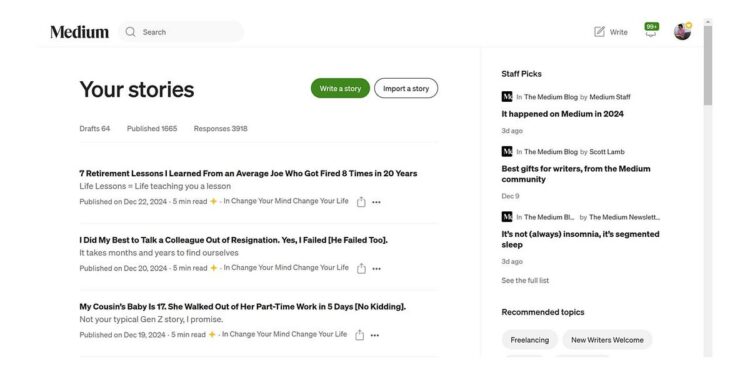Viewport: 750px width, 375px height.
Task: Open The Medium Blog link by Scott Lamb
Action: click(551, 152)
